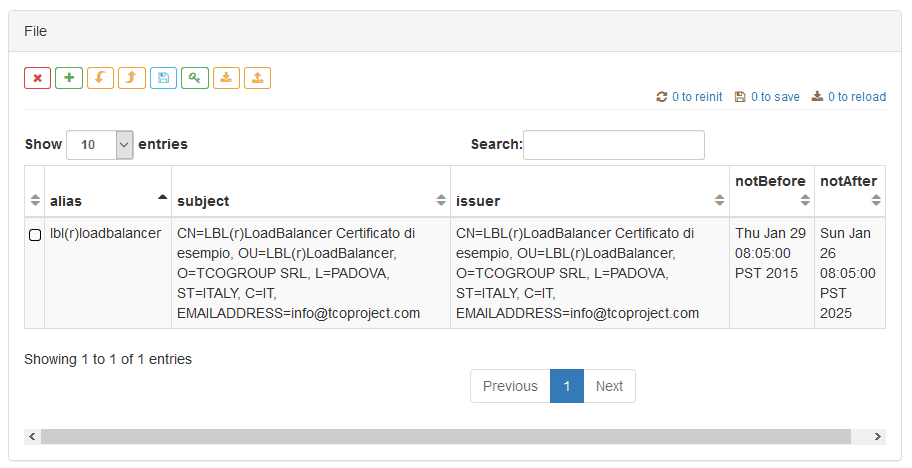Sort the table by issuer column
Screen dimensions: 912x468
(x=590, y=191)
